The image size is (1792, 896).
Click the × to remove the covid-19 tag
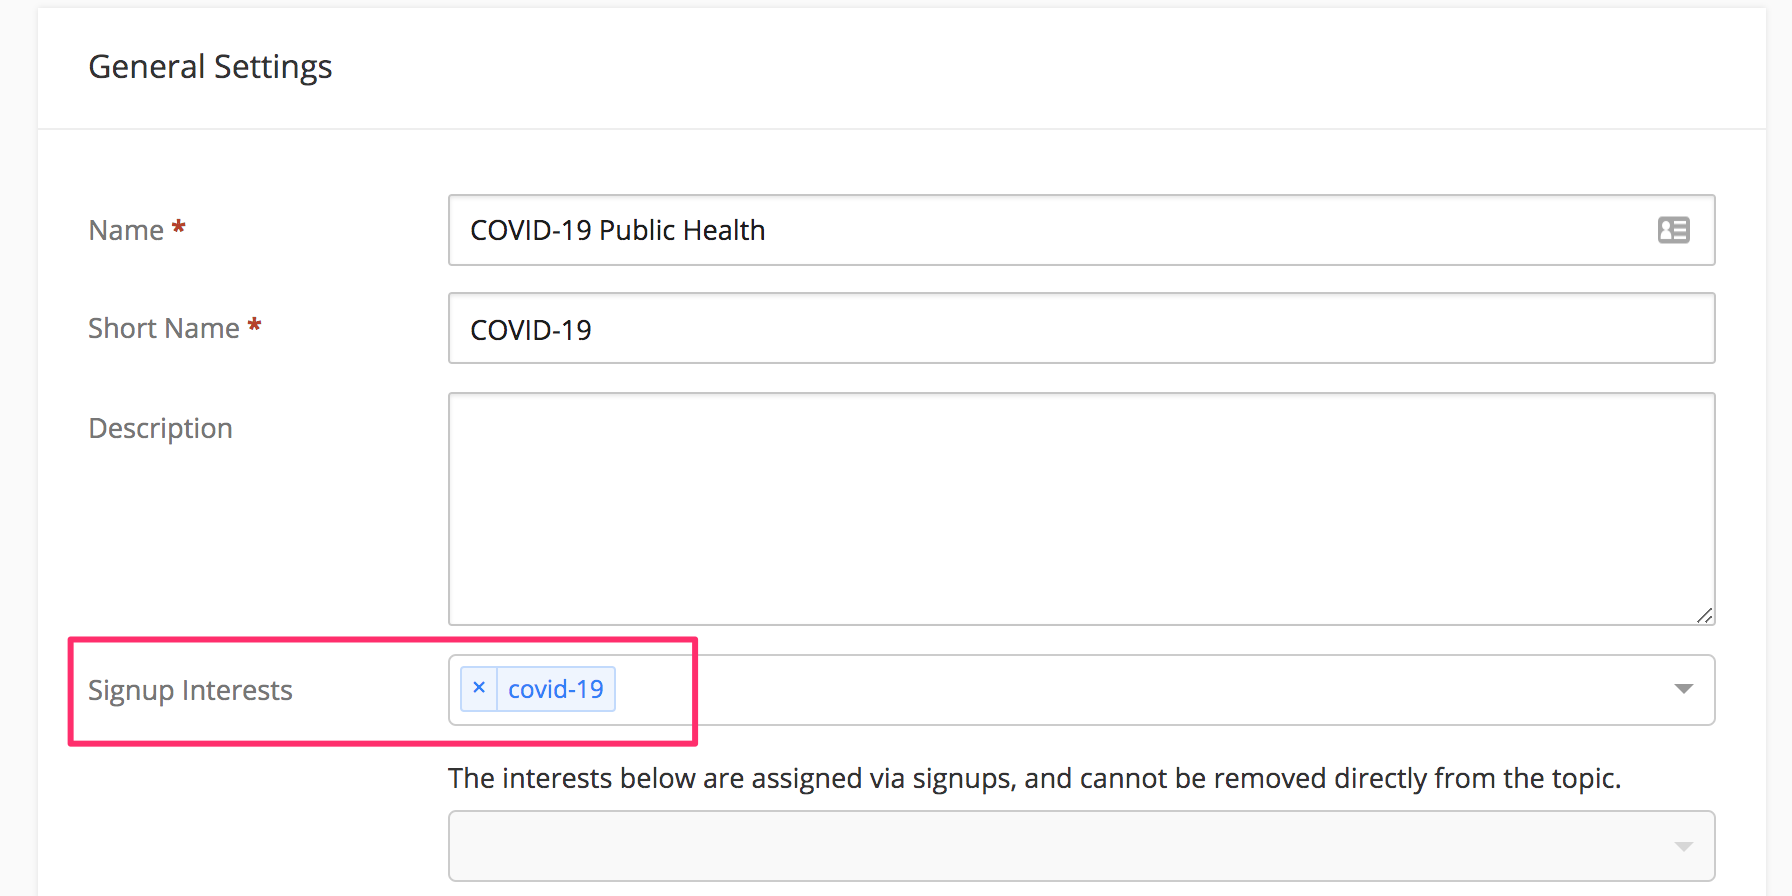click(479, 688)
